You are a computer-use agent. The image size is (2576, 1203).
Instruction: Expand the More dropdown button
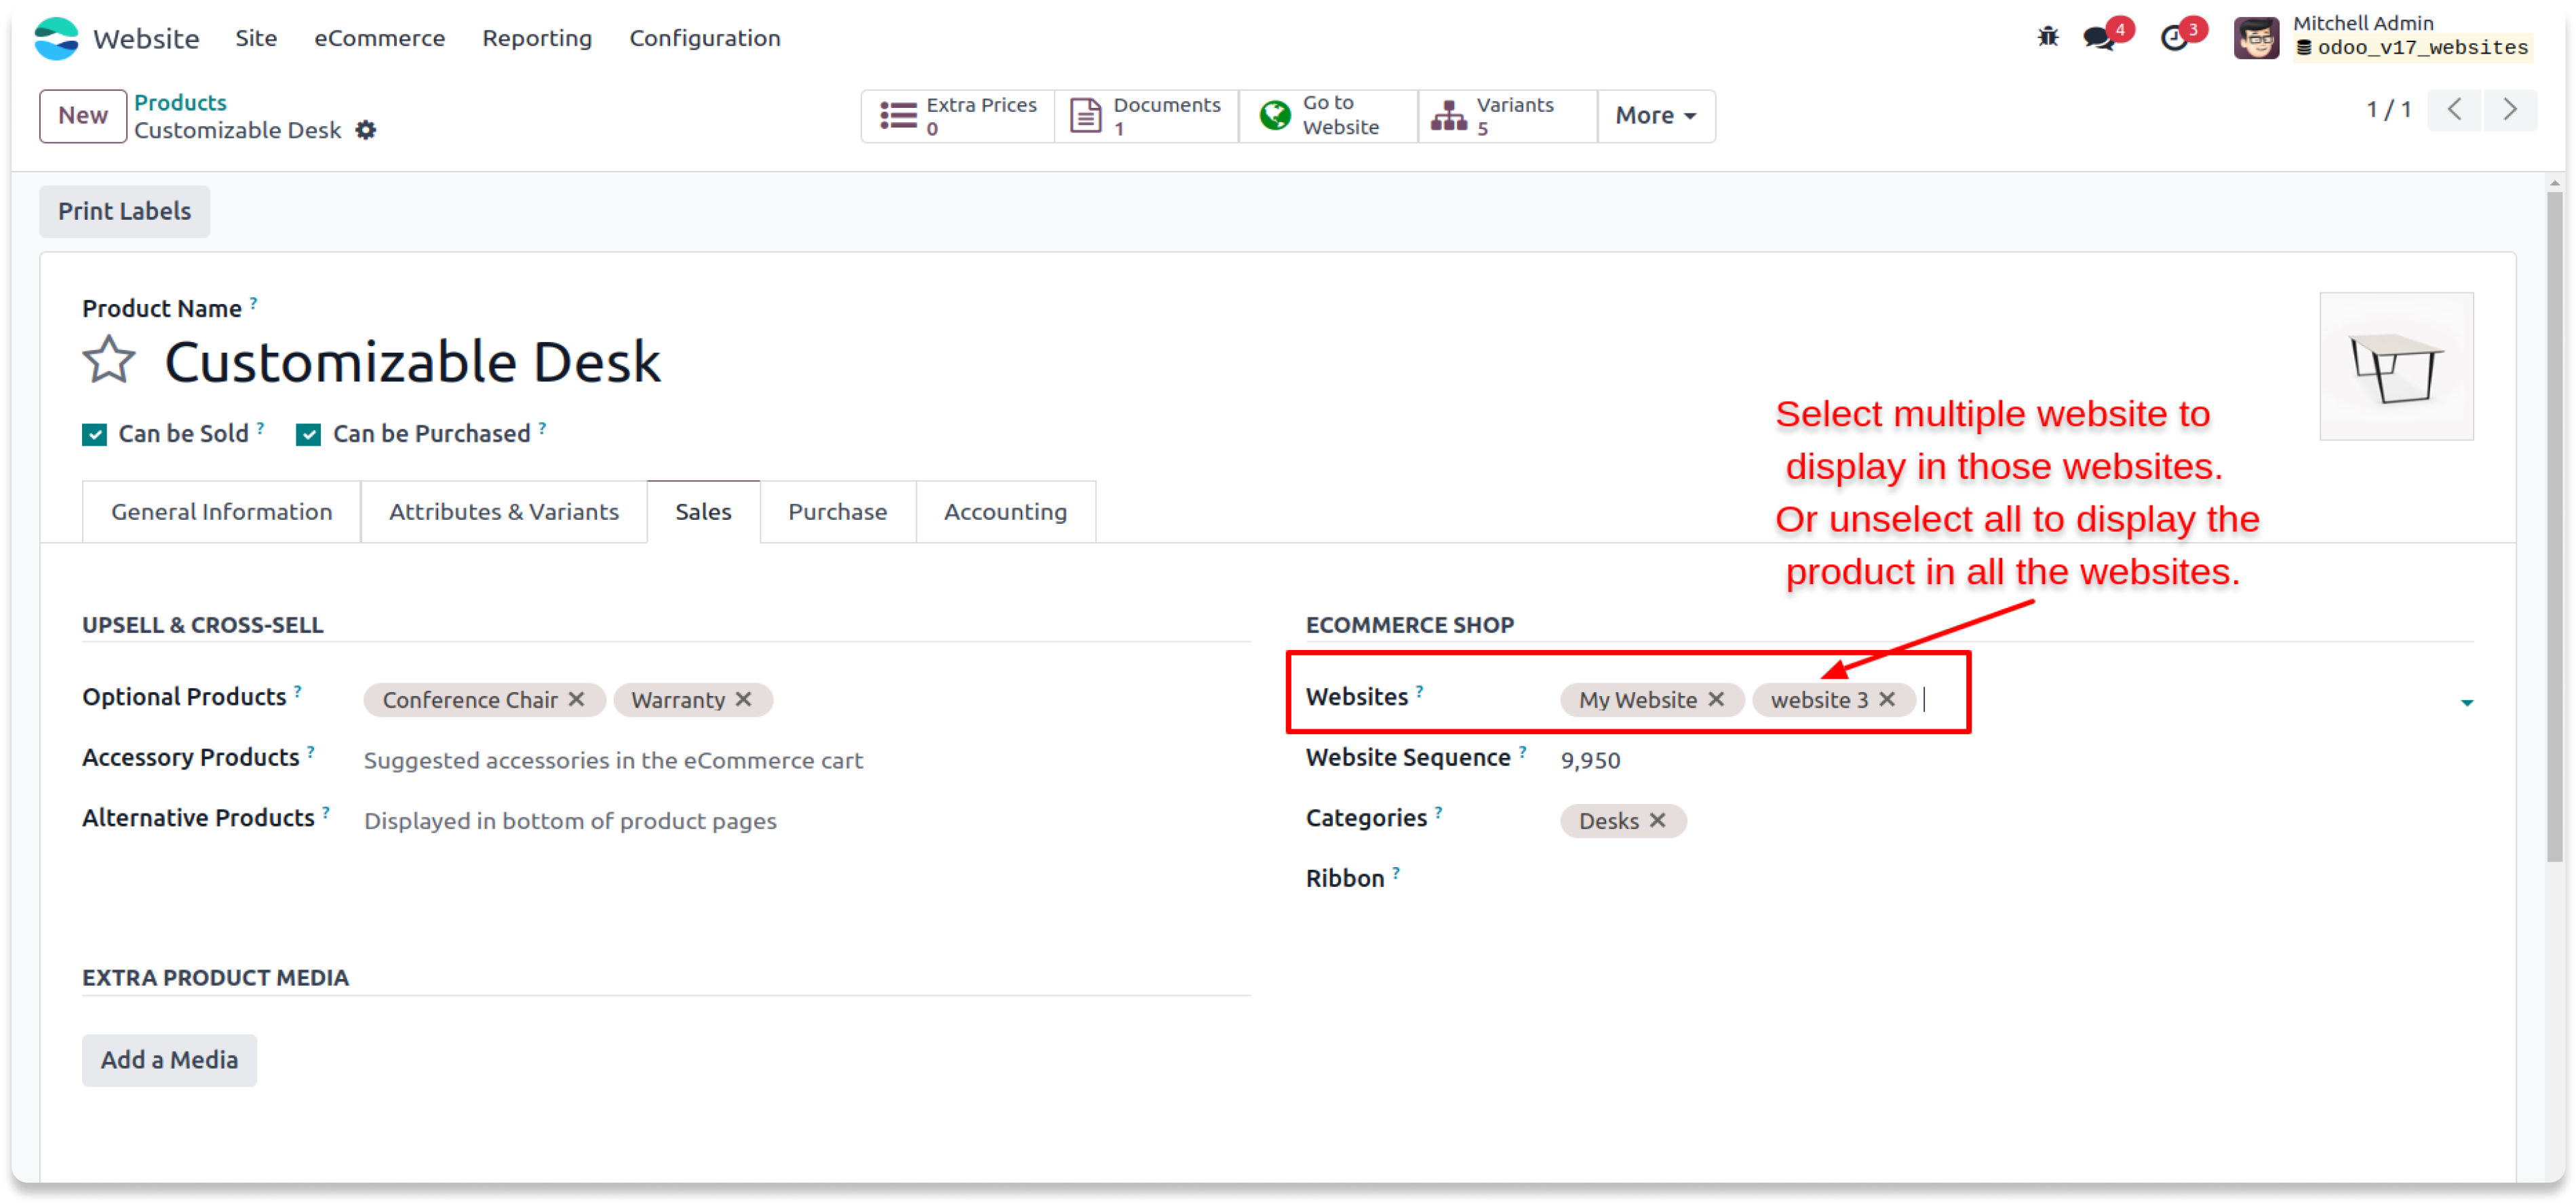[1655, 116]
